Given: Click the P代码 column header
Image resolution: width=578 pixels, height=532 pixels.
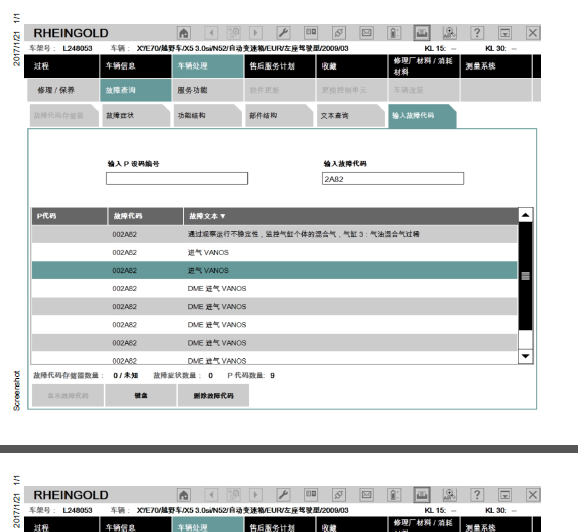Looking at the screenshot, I should click(69, 216).
